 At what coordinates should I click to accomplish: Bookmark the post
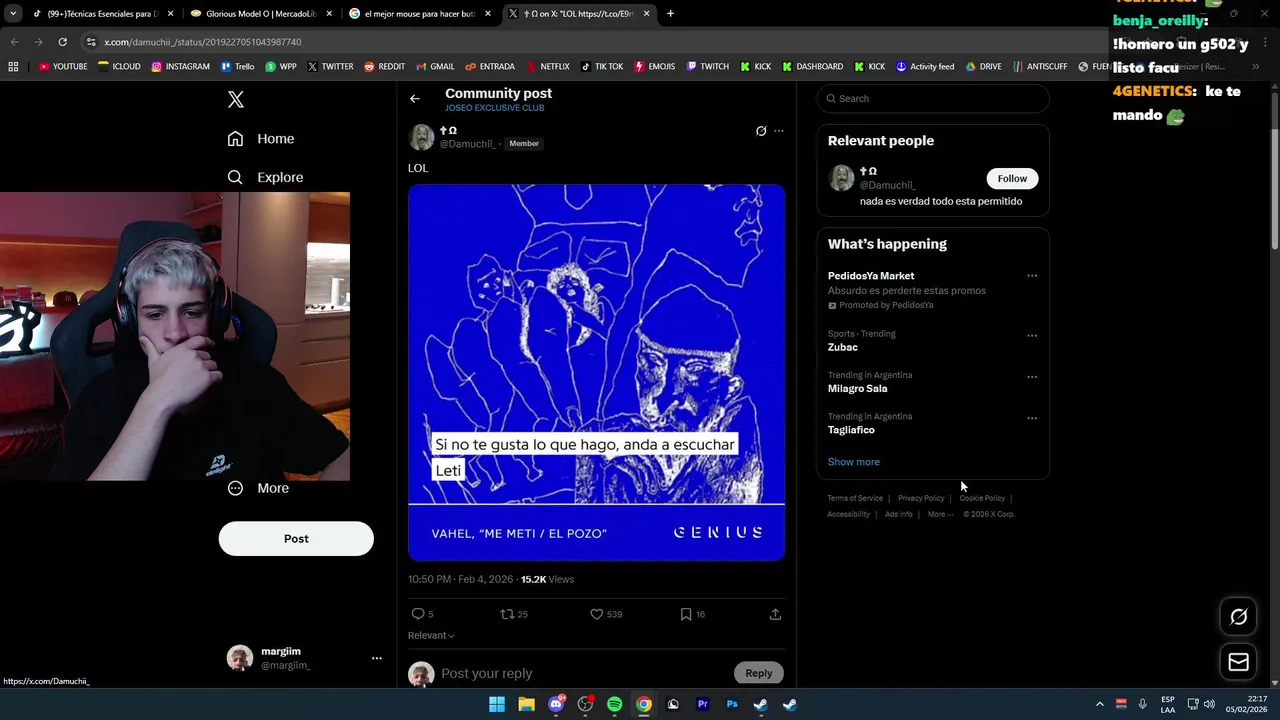pos(686,614)
